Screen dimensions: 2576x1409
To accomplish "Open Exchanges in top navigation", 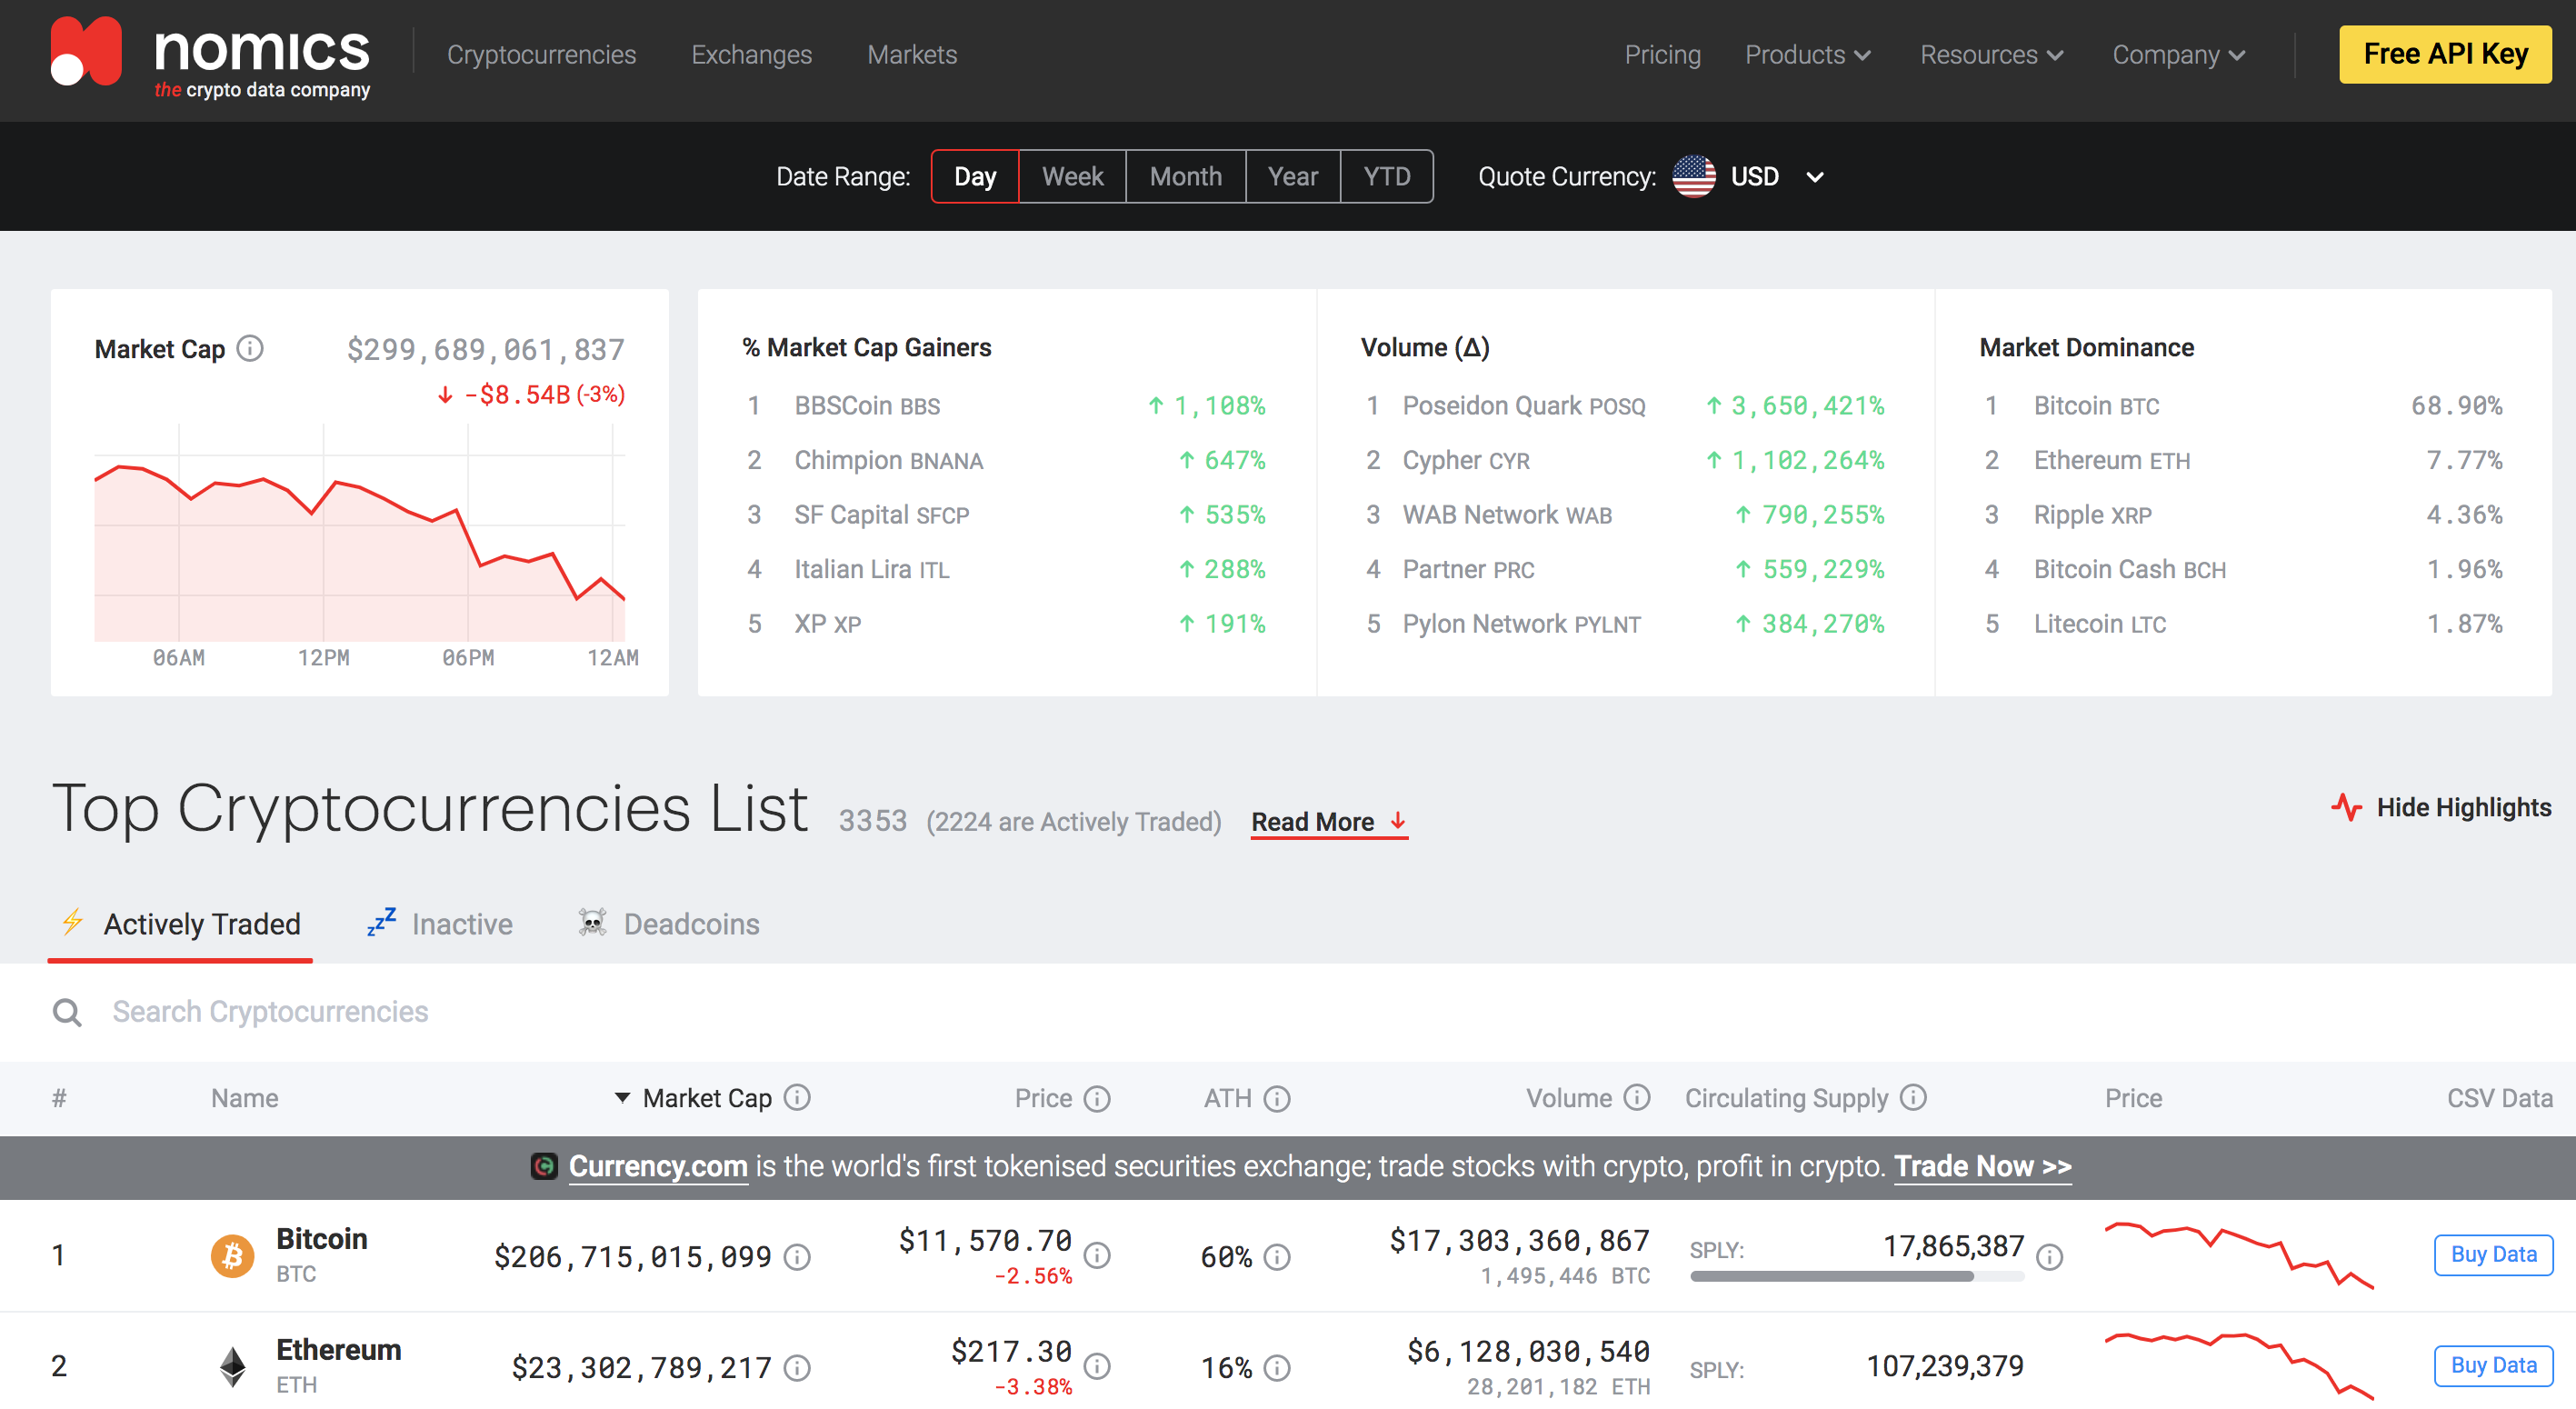I will [751, 55].
